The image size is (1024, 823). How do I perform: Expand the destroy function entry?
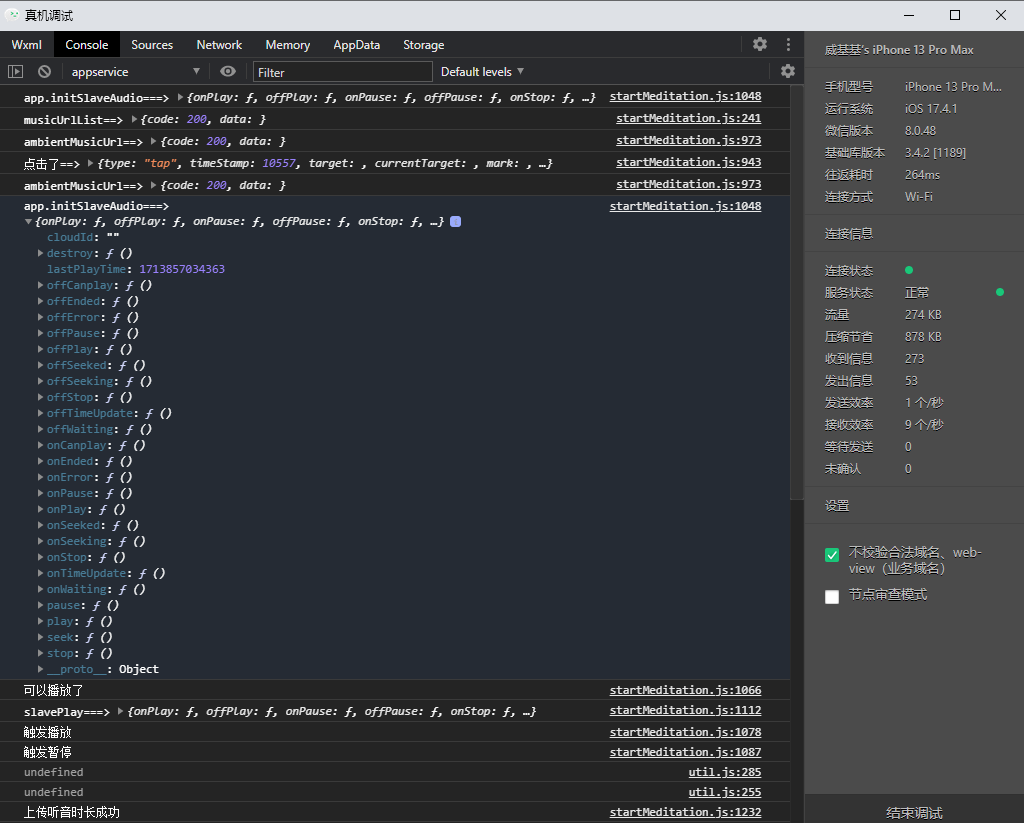(40, 253)
